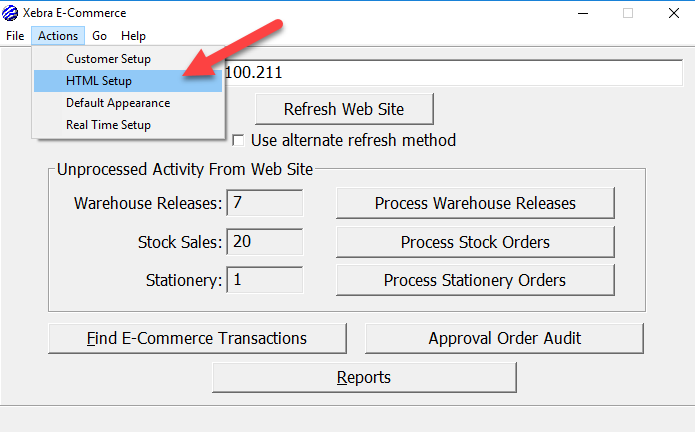695x432 pixels.
Task: Minimize the Xebra E-Commerce window
Action: click(583, 13)
